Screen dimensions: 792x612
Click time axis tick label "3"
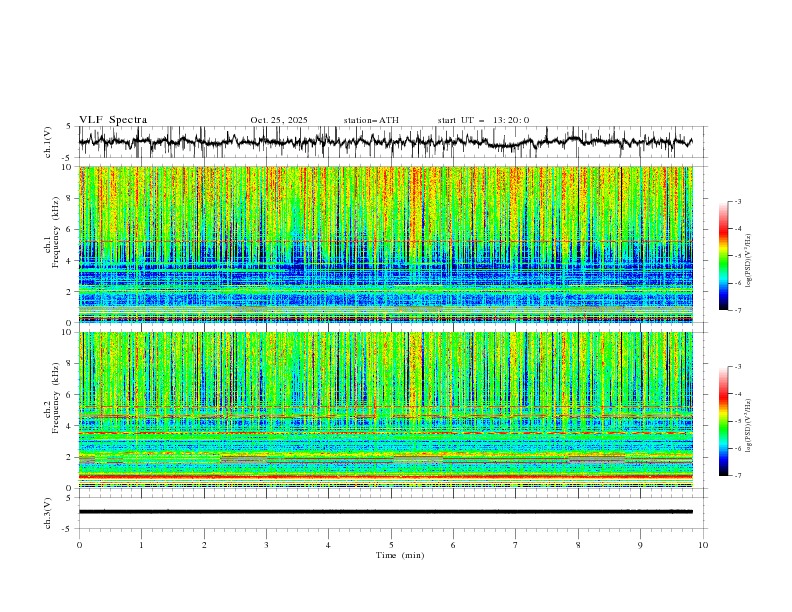pos(266,545)
